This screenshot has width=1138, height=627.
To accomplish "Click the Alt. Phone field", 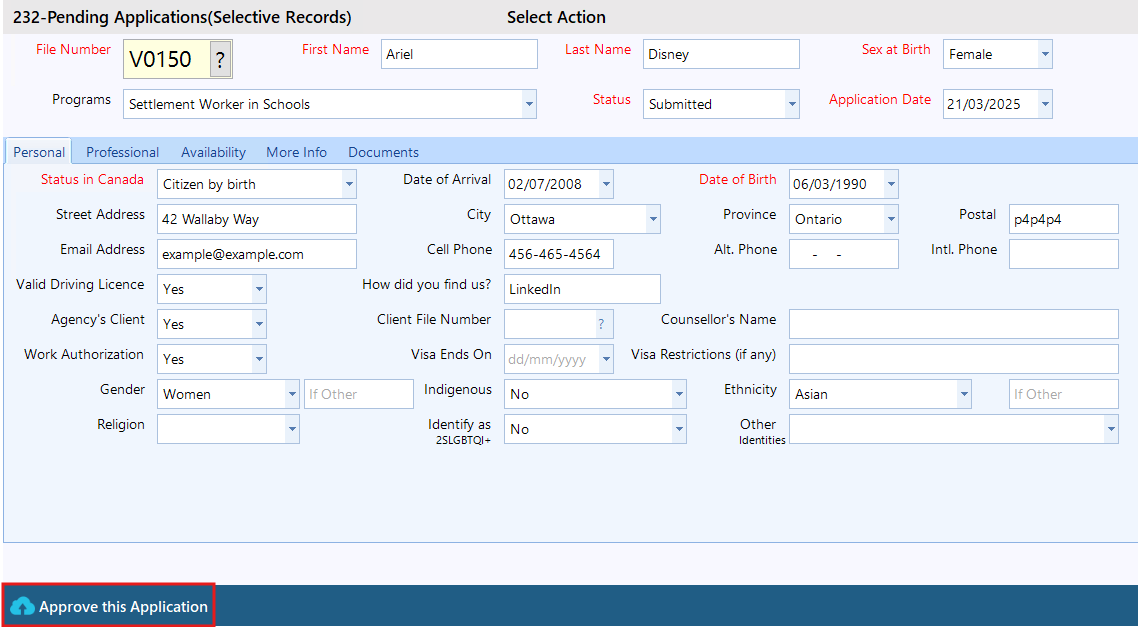I will (844, 254).
